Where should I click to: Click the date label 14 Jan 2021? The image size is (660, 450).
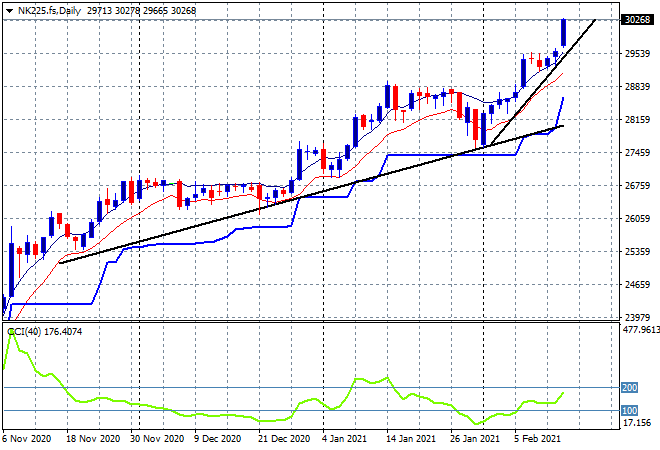point(411,439)
